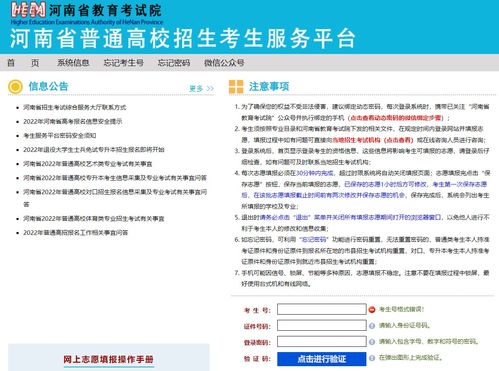This screenshot has height=371, width=499.
Task: Click the info icon next to 登录密码 field
Action: pyautogui.click(x=372, y=342)
